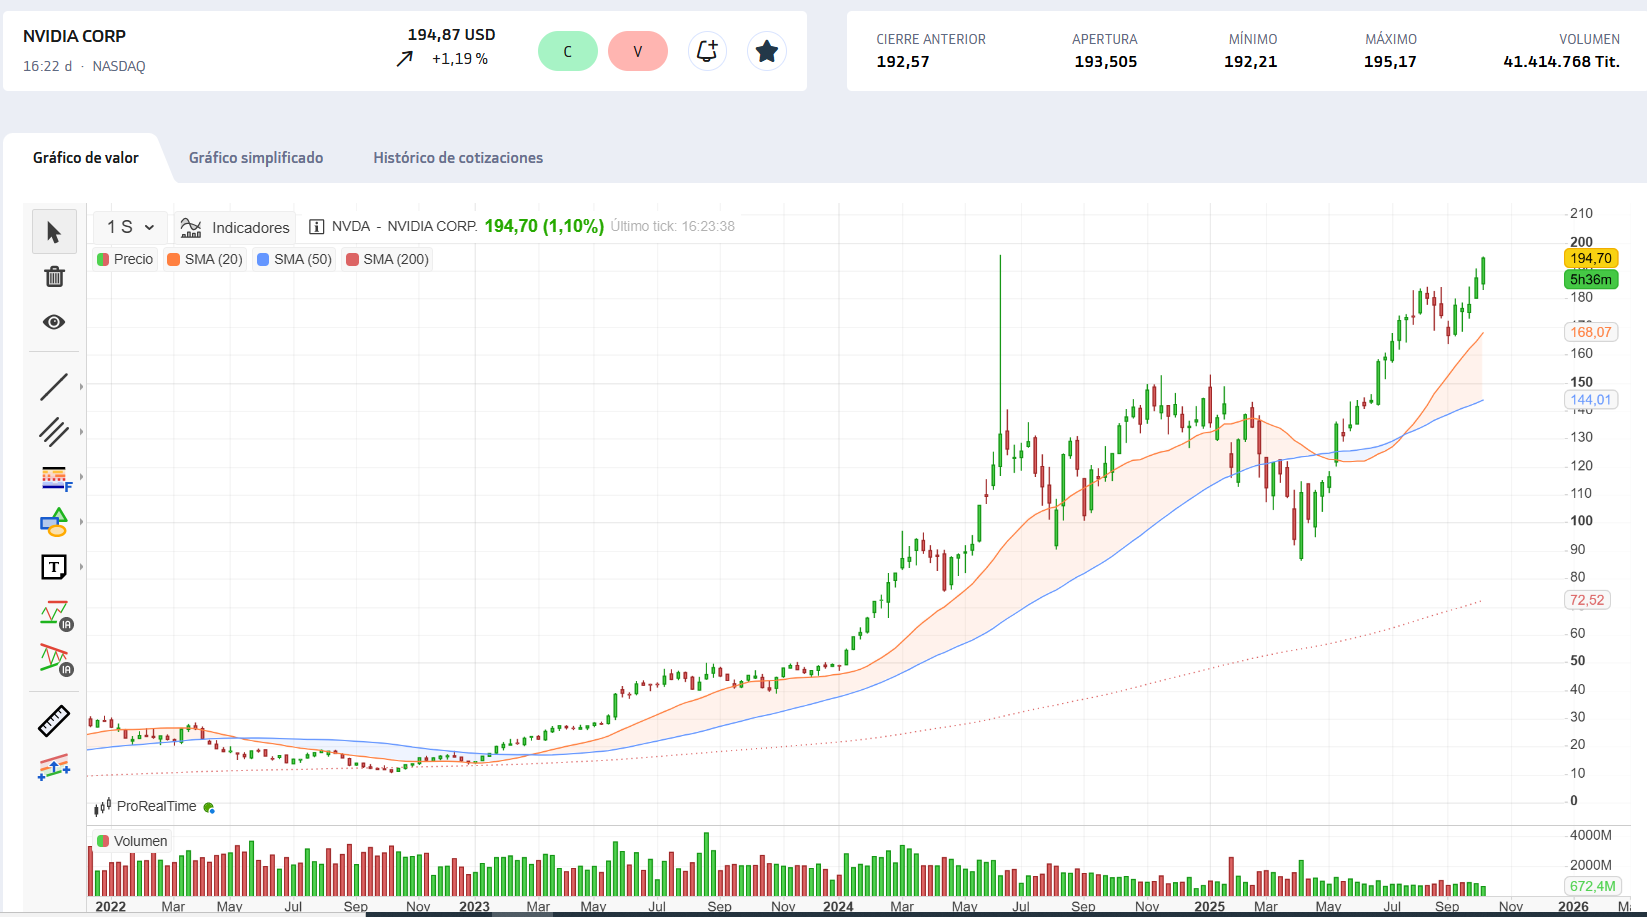Click the 5h36m countdown label
The image size is (1647, 917).
[1591, 279]
